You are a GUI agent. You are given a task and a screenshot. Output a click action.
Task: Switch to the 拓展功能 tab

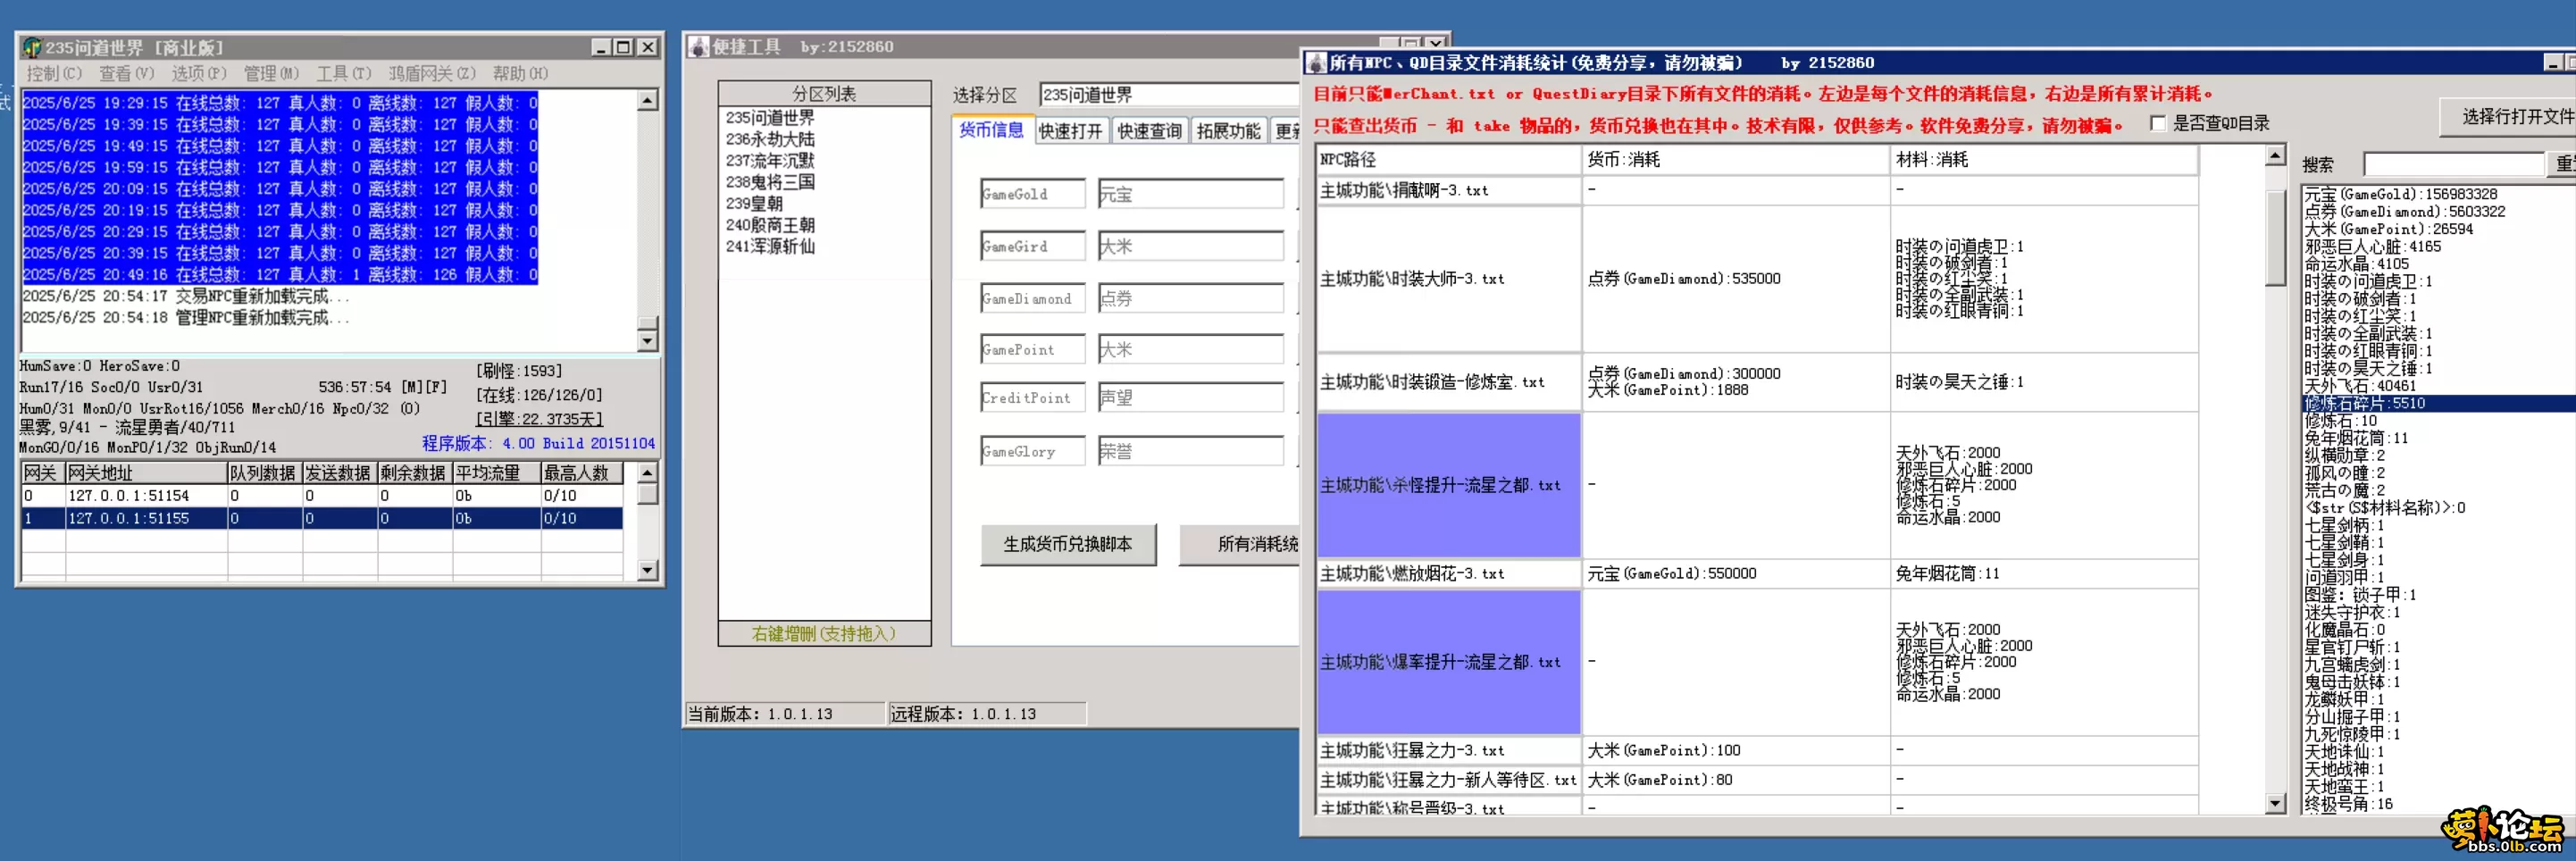click(1228, 131)
